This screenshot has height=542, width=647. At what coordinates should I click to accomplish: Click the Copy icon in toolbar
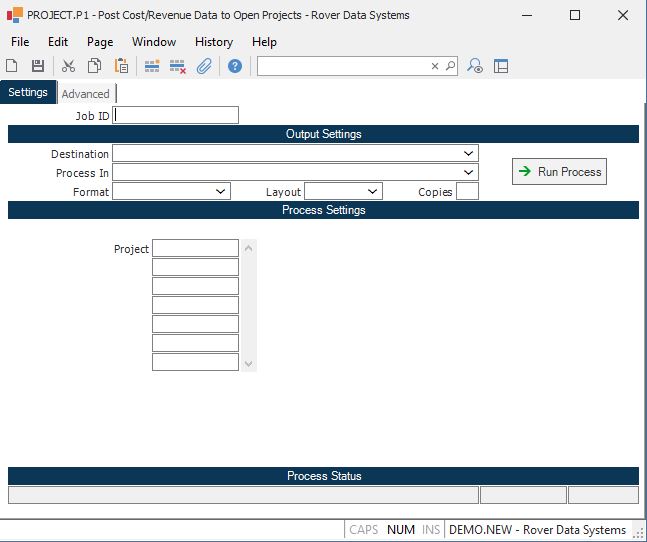pos(95,66)
